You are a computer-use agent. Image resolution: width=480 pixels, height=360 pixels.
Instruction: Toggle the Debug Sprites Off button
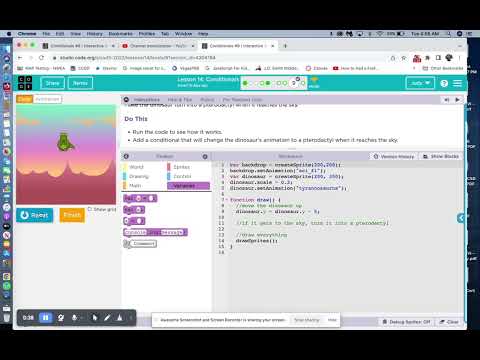[x=406, y=322]
